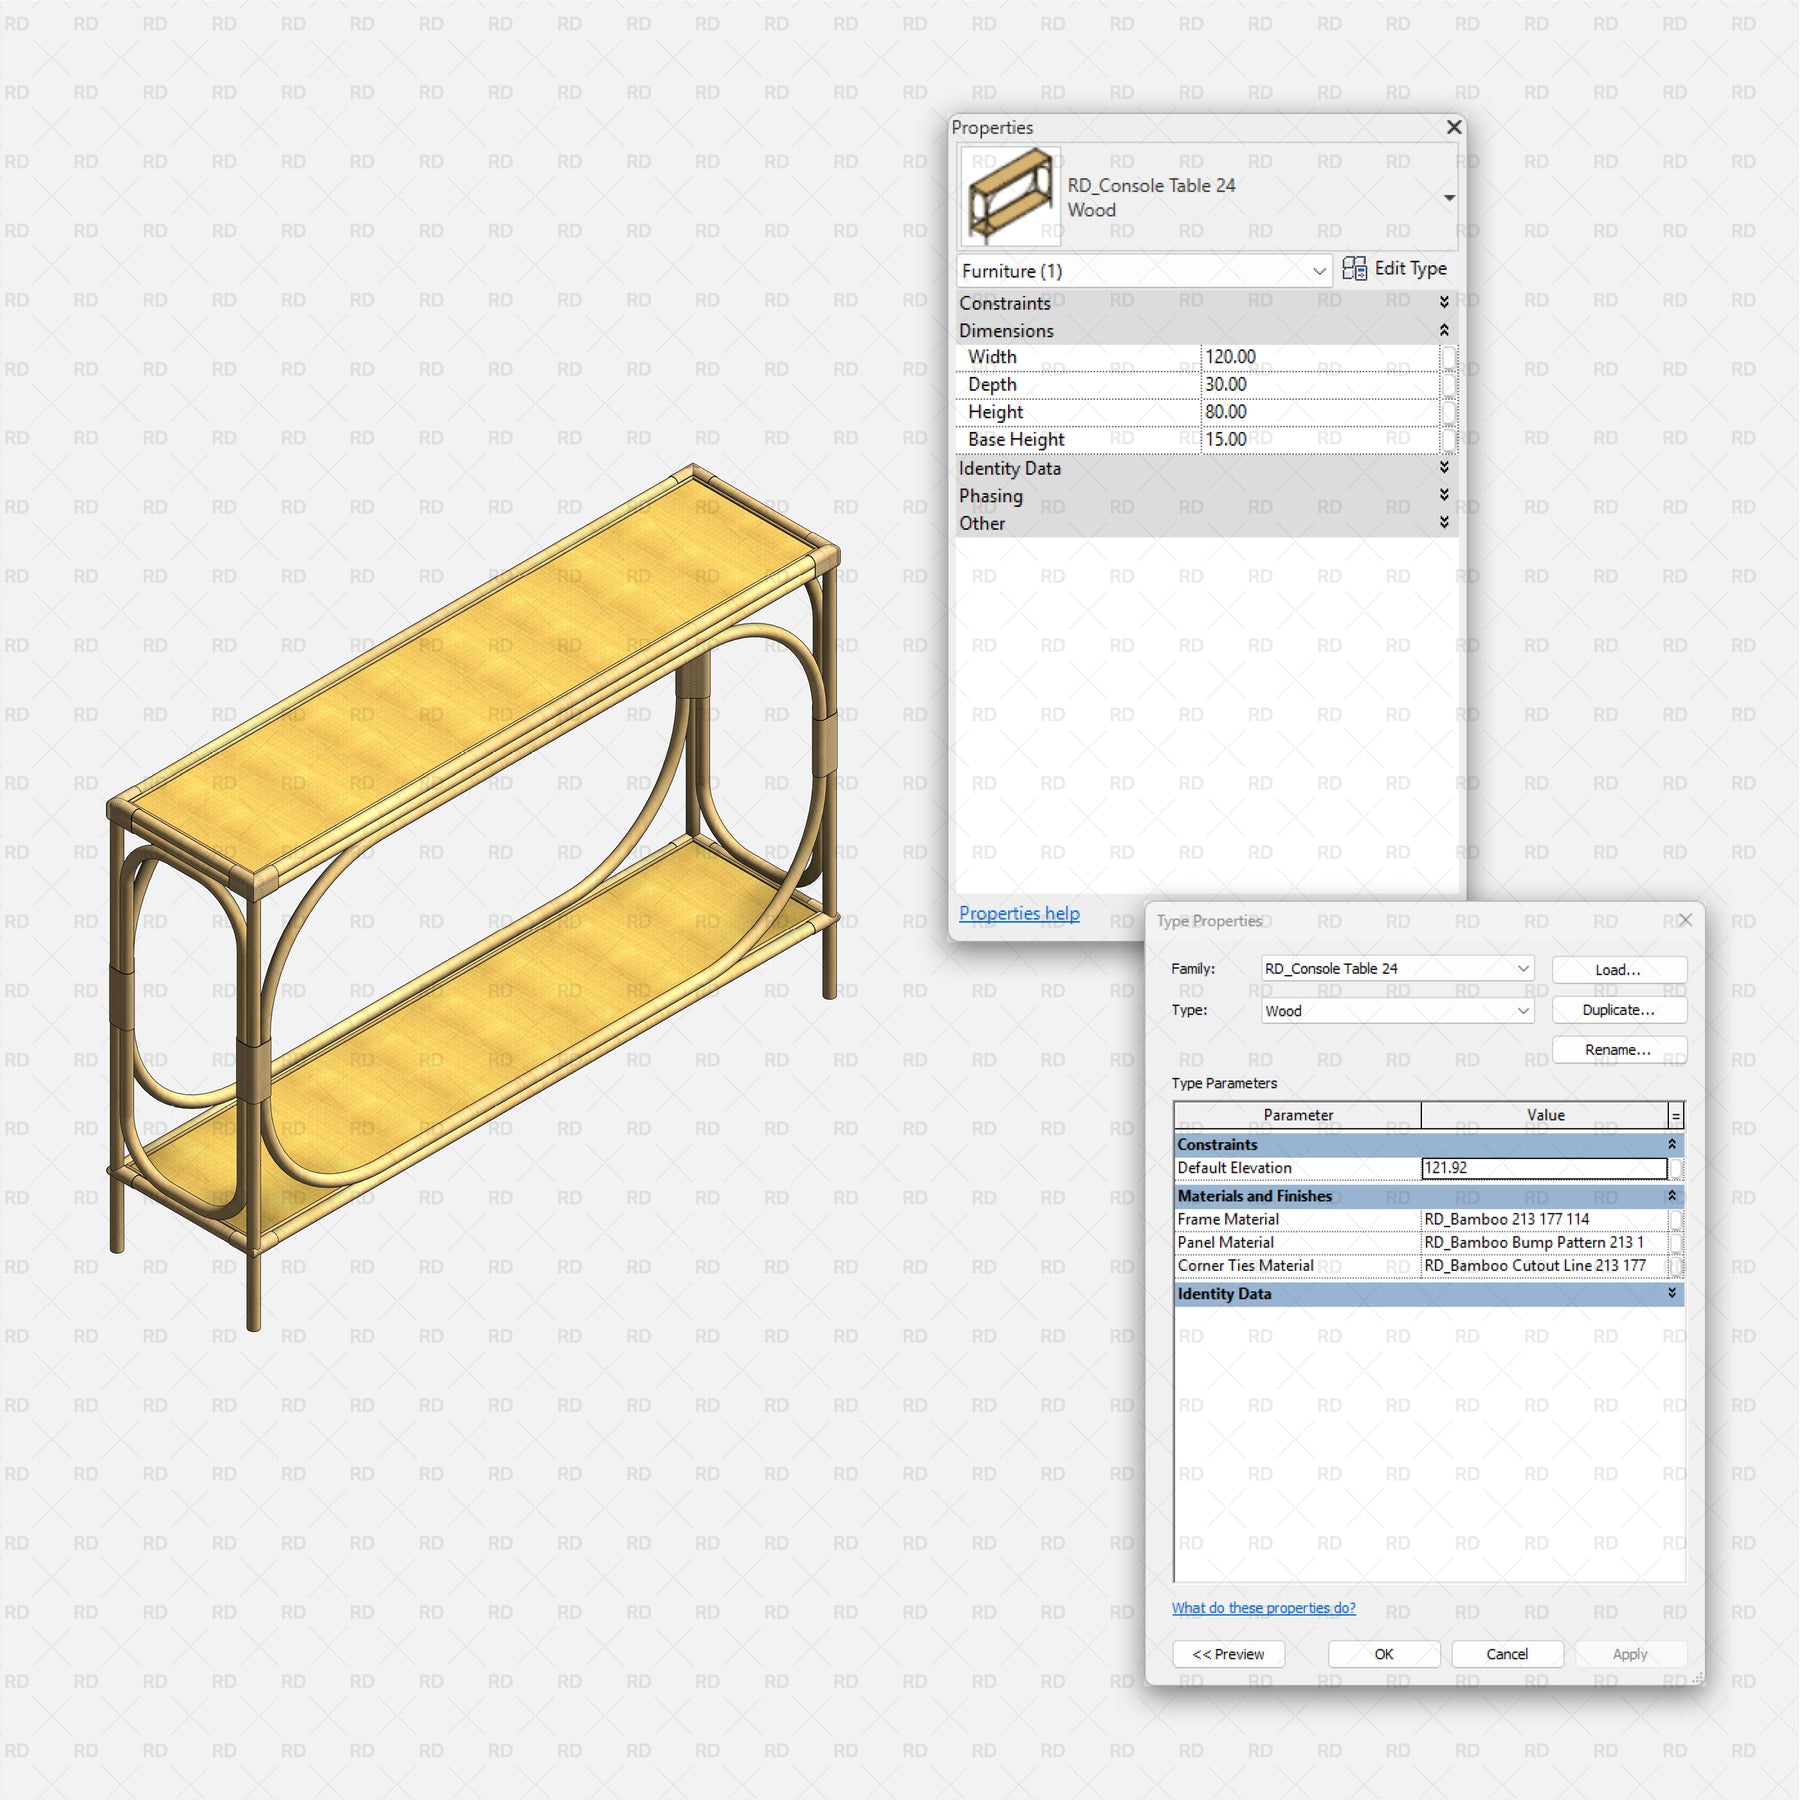Open the Family dropdown in Type Properties
The image size is (1800, 1800).
[x=1522, y=968]
